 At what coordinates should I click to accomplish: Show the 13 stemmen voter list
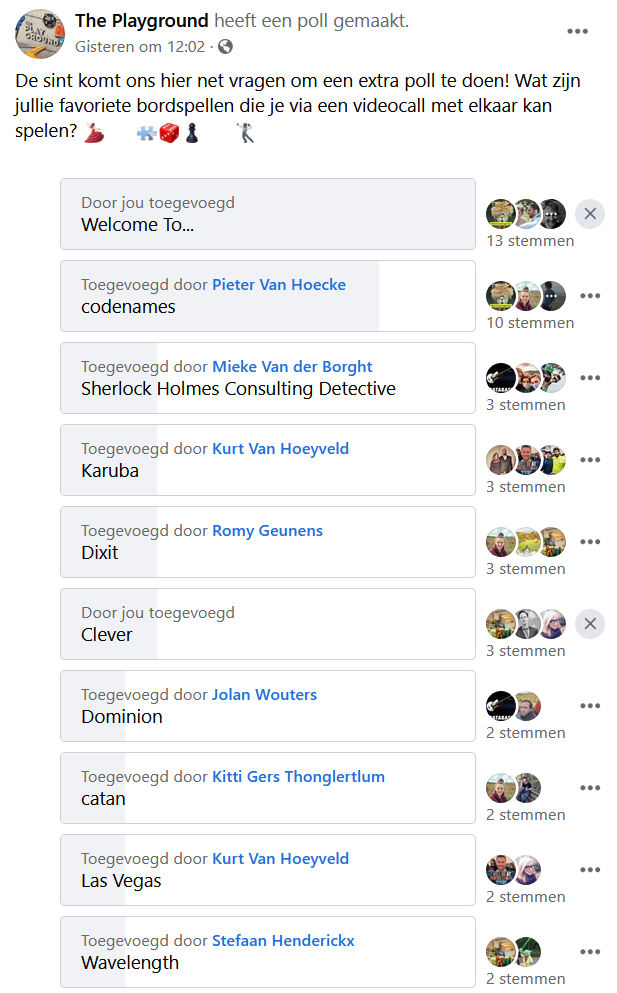(x=530, y=241)
